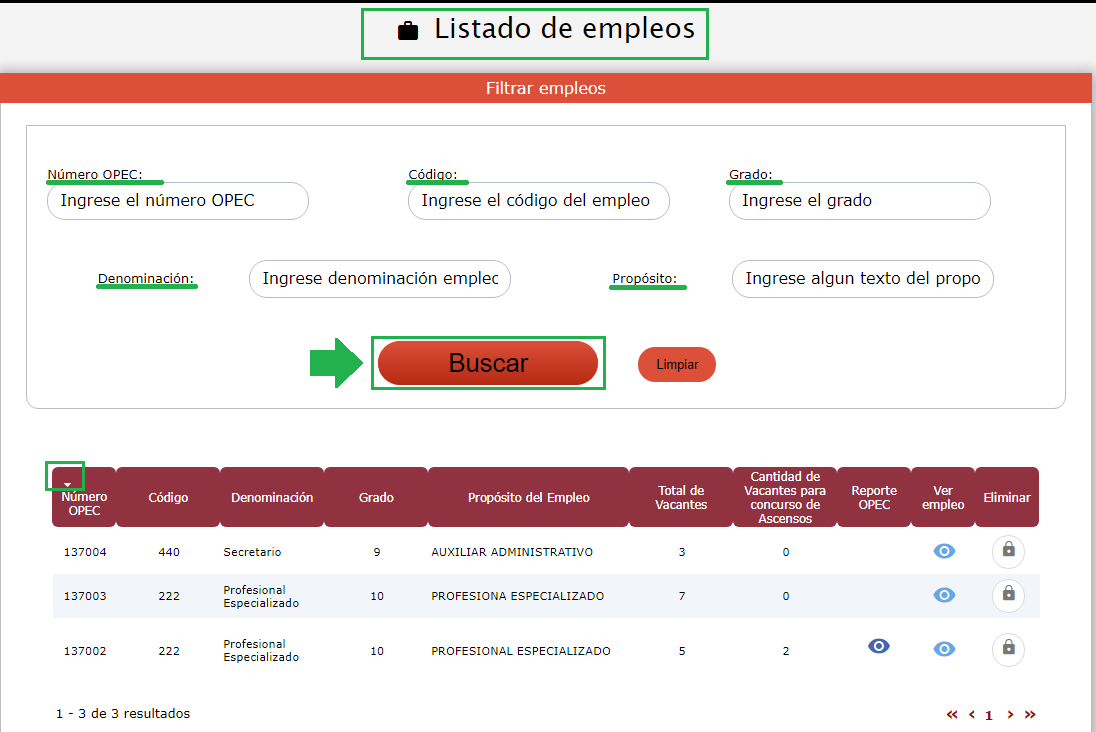Viewport: 1096px width, 732px height.
Task: Click the delete lock icon for 137003
Action: click(1008, 595)
